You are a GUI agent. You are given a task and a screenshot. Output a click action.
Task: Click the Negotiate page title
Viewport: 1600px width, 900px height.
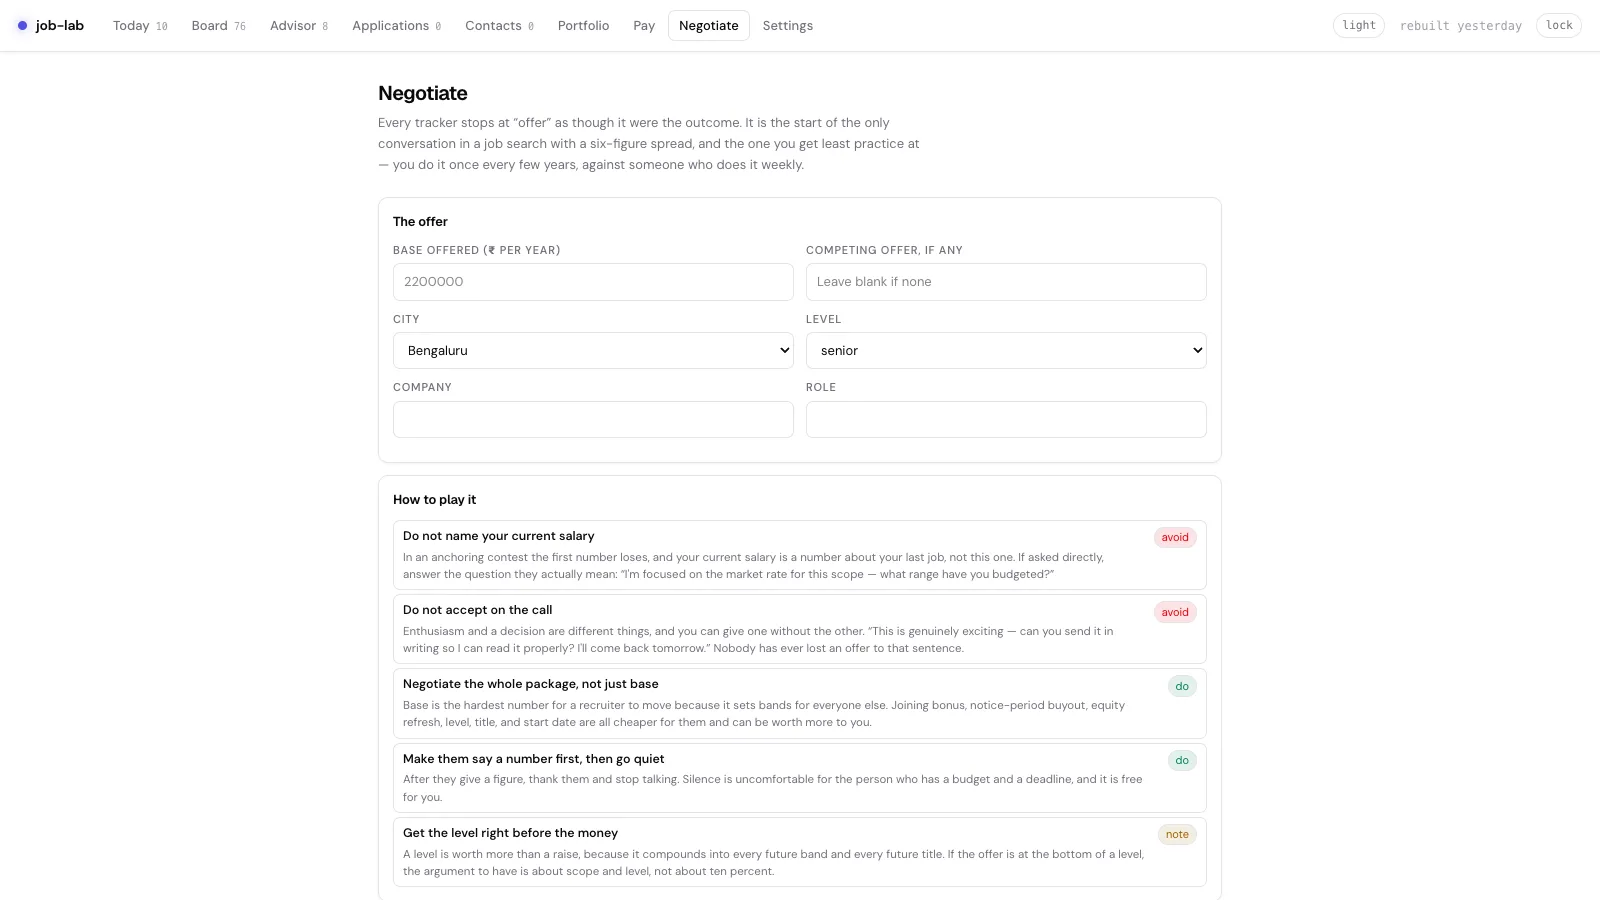[x=422, y=93]
